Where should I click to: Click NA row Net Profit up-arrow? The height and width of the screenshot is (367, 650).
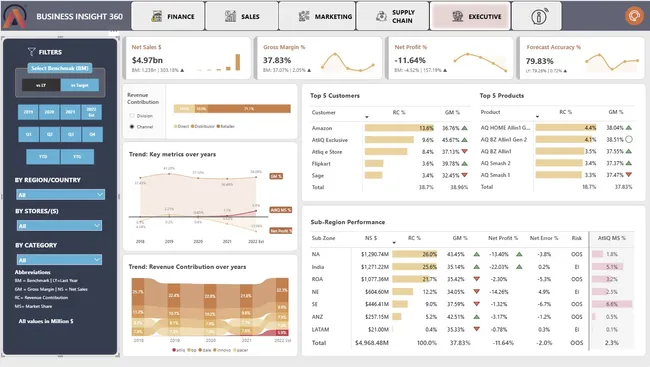(519, 254)
